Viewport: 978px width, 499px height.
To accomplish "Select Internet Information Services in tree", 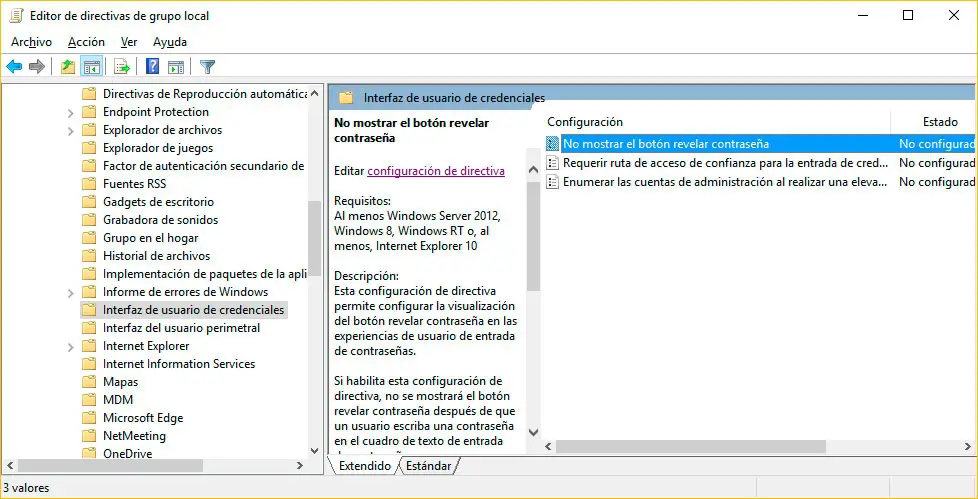I will click(179, 364).
